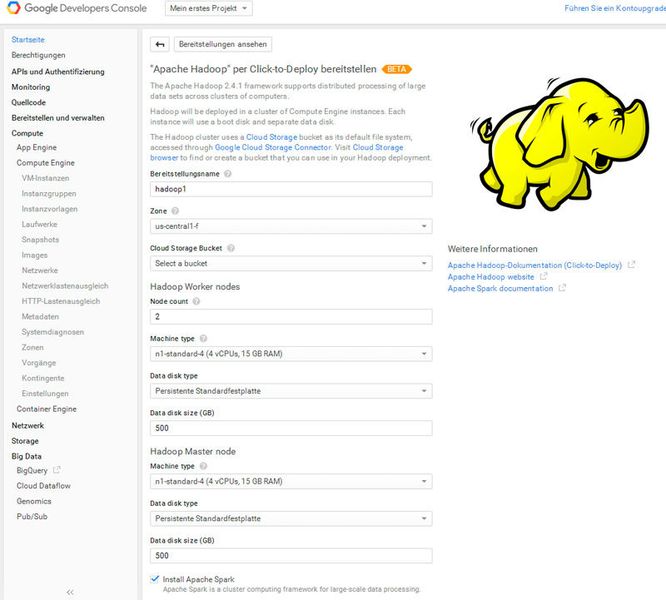Open Container Engine in sidebar

click(46, 408)
